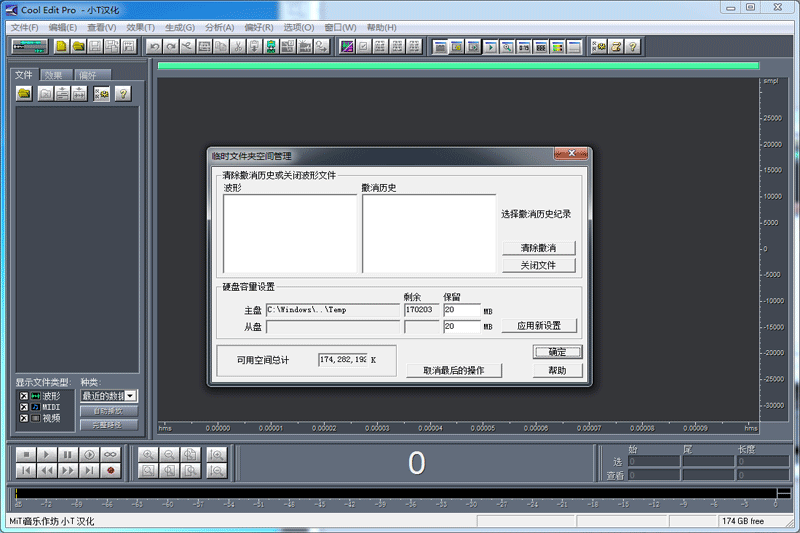Click the undo arrow icon in the toolbar

(154, 47)
